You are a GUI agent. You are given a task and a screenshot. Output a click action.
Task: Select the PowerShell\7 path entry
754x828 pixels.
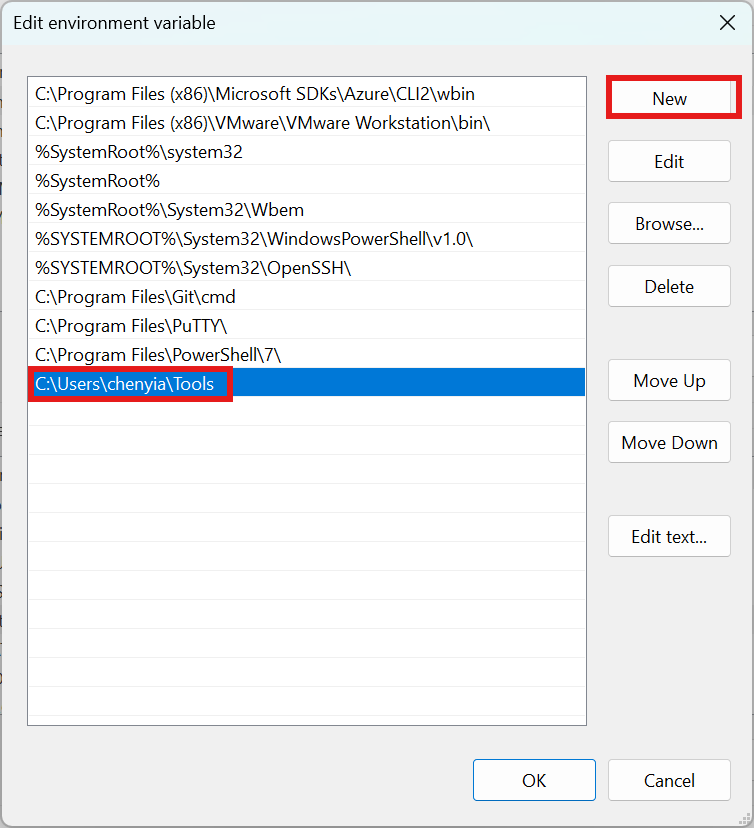click(x=307, y=354)
